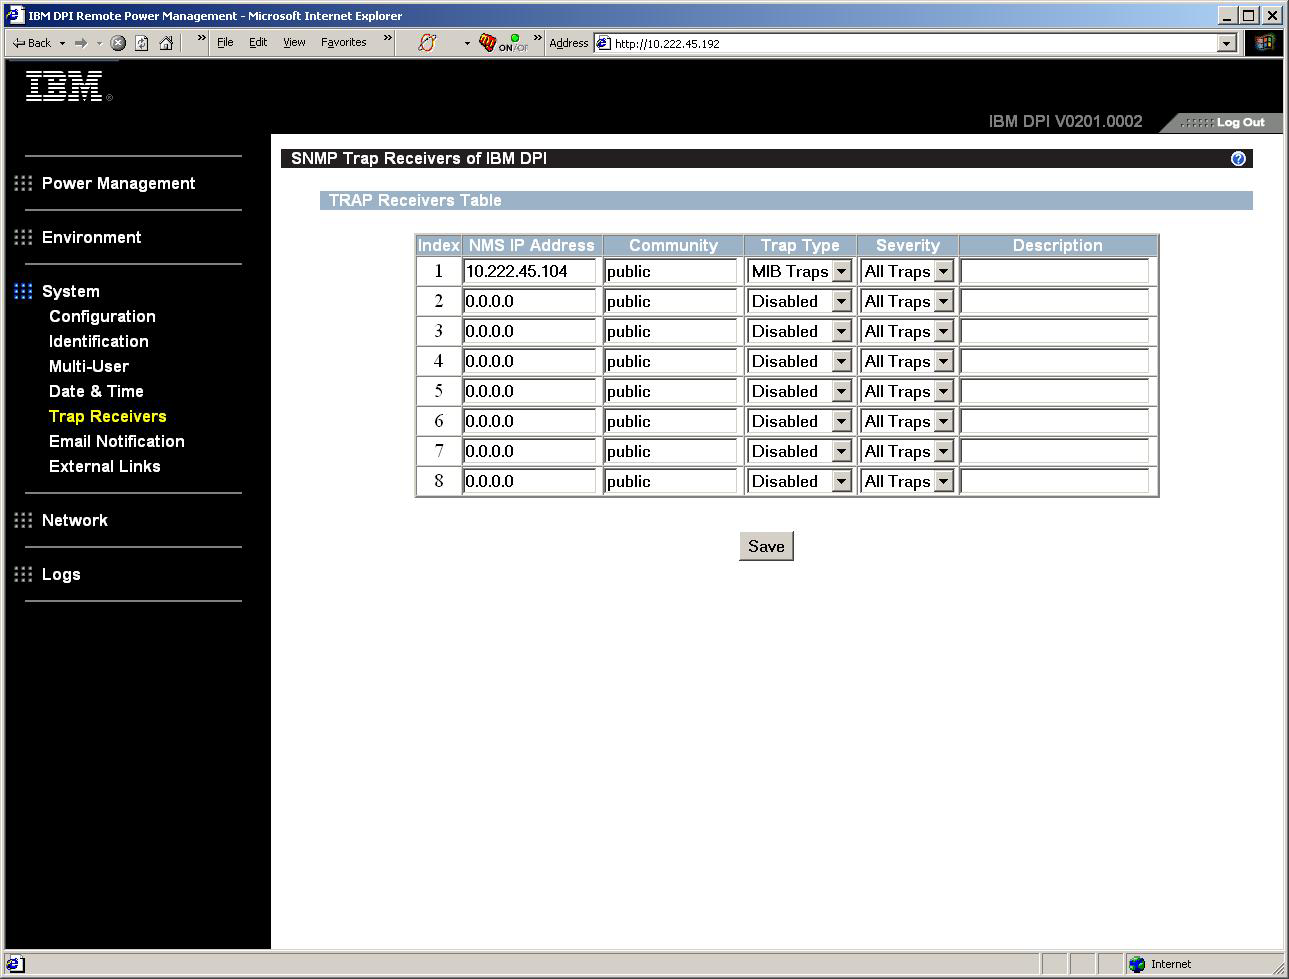Image resolution: width=1289 pixels, height=979 pixels.
Task: Open row 7 Severity dropdown
Action: click(907, 451)
